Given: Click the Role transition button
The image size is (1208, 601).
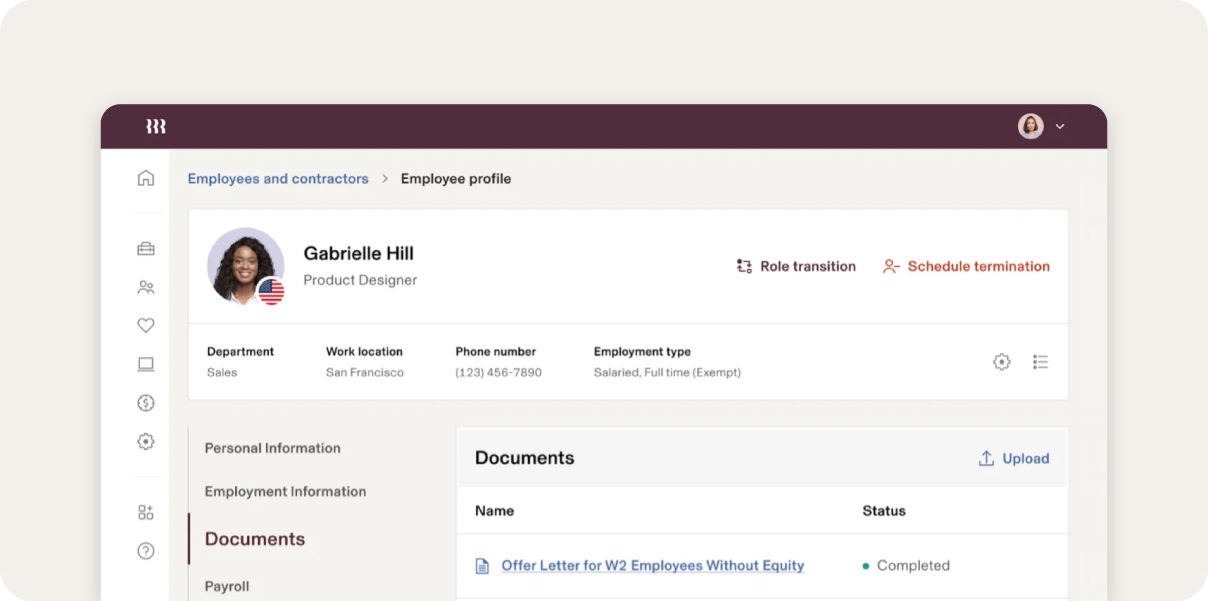Looking at the screenshot, I should click(x=796, y=266).
